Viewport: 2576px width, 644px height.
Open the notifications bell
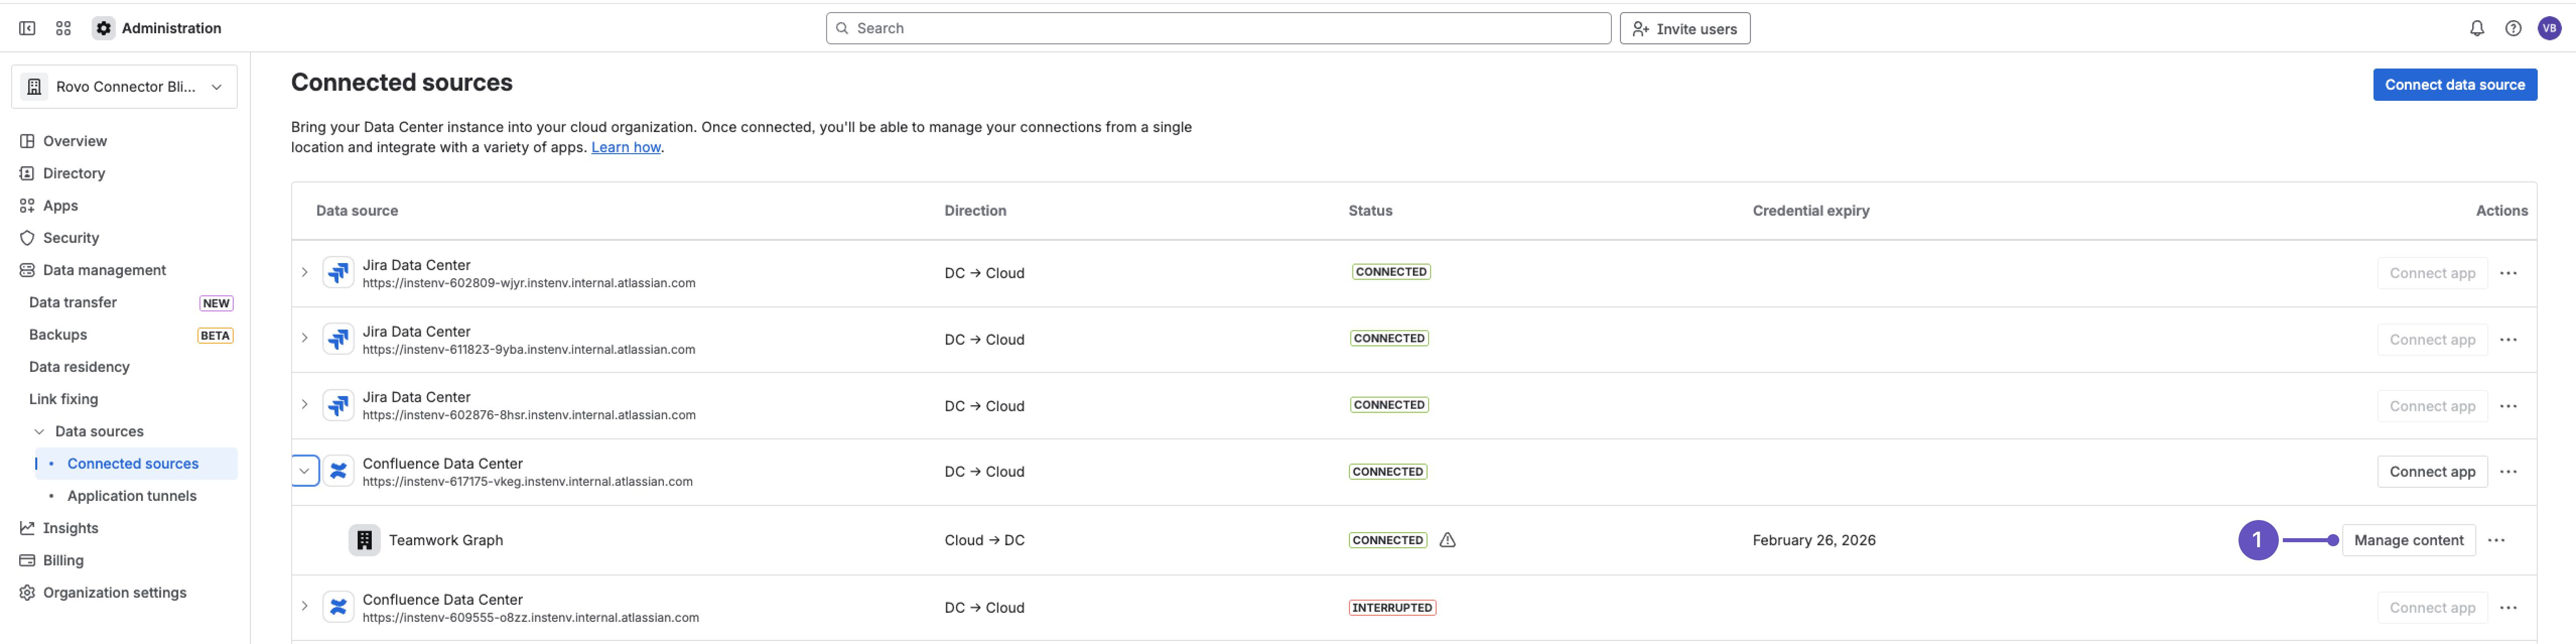point(2477,28)
